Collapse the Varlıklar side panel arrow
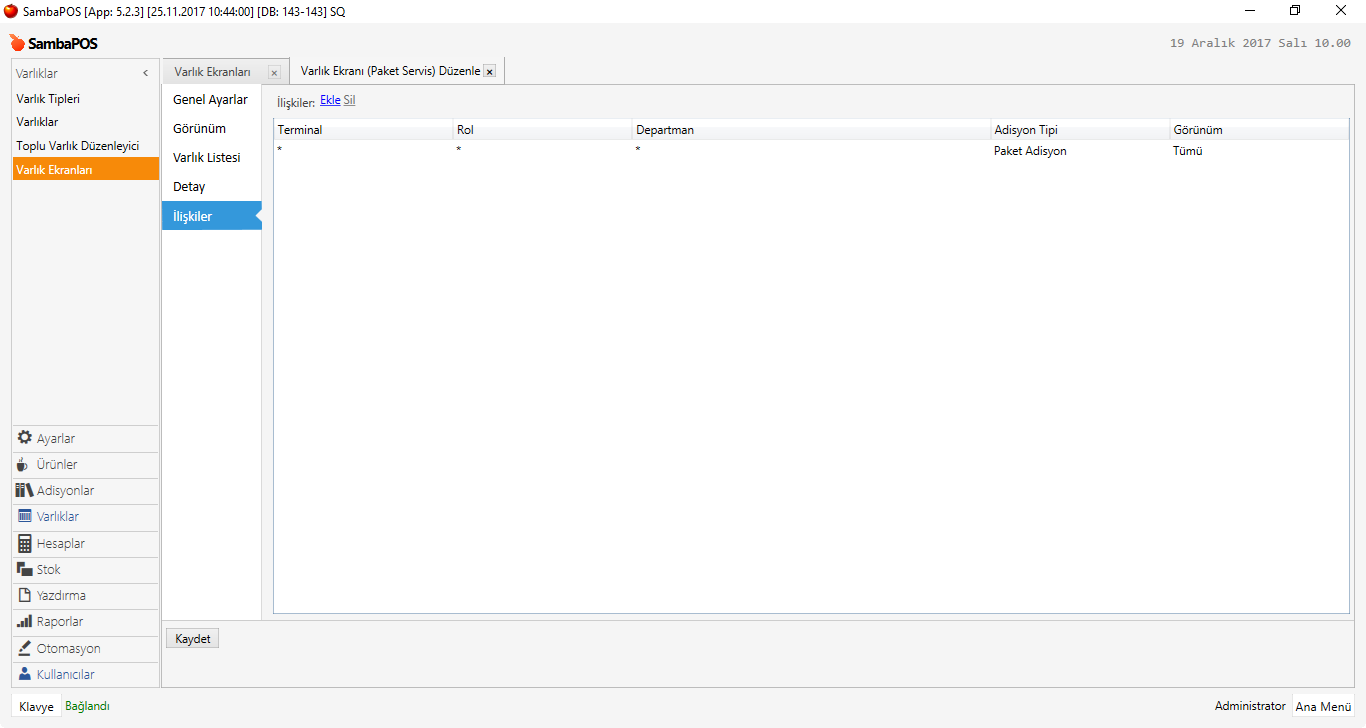Viewport: 1366px width, 728px height. tap(145, 73)
